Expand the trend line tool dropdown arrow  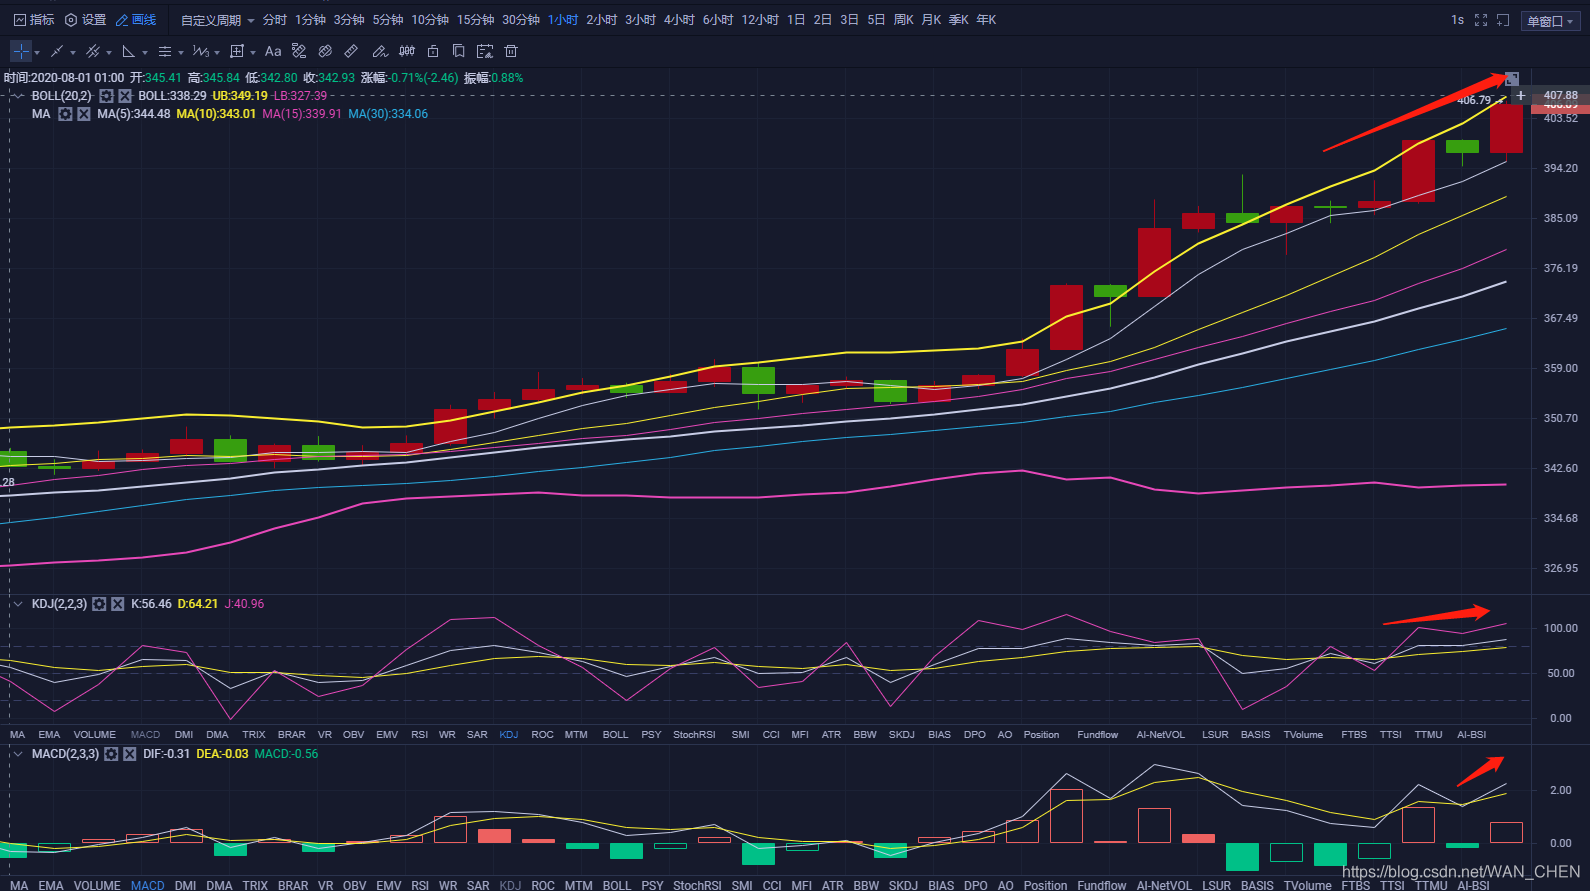[x=73, y=52]
